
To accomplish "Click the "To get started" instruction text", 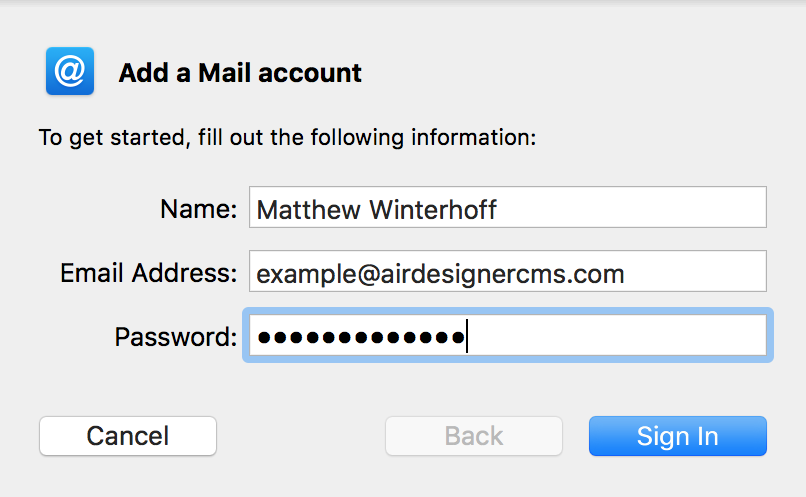I will [x=287, y=137].
